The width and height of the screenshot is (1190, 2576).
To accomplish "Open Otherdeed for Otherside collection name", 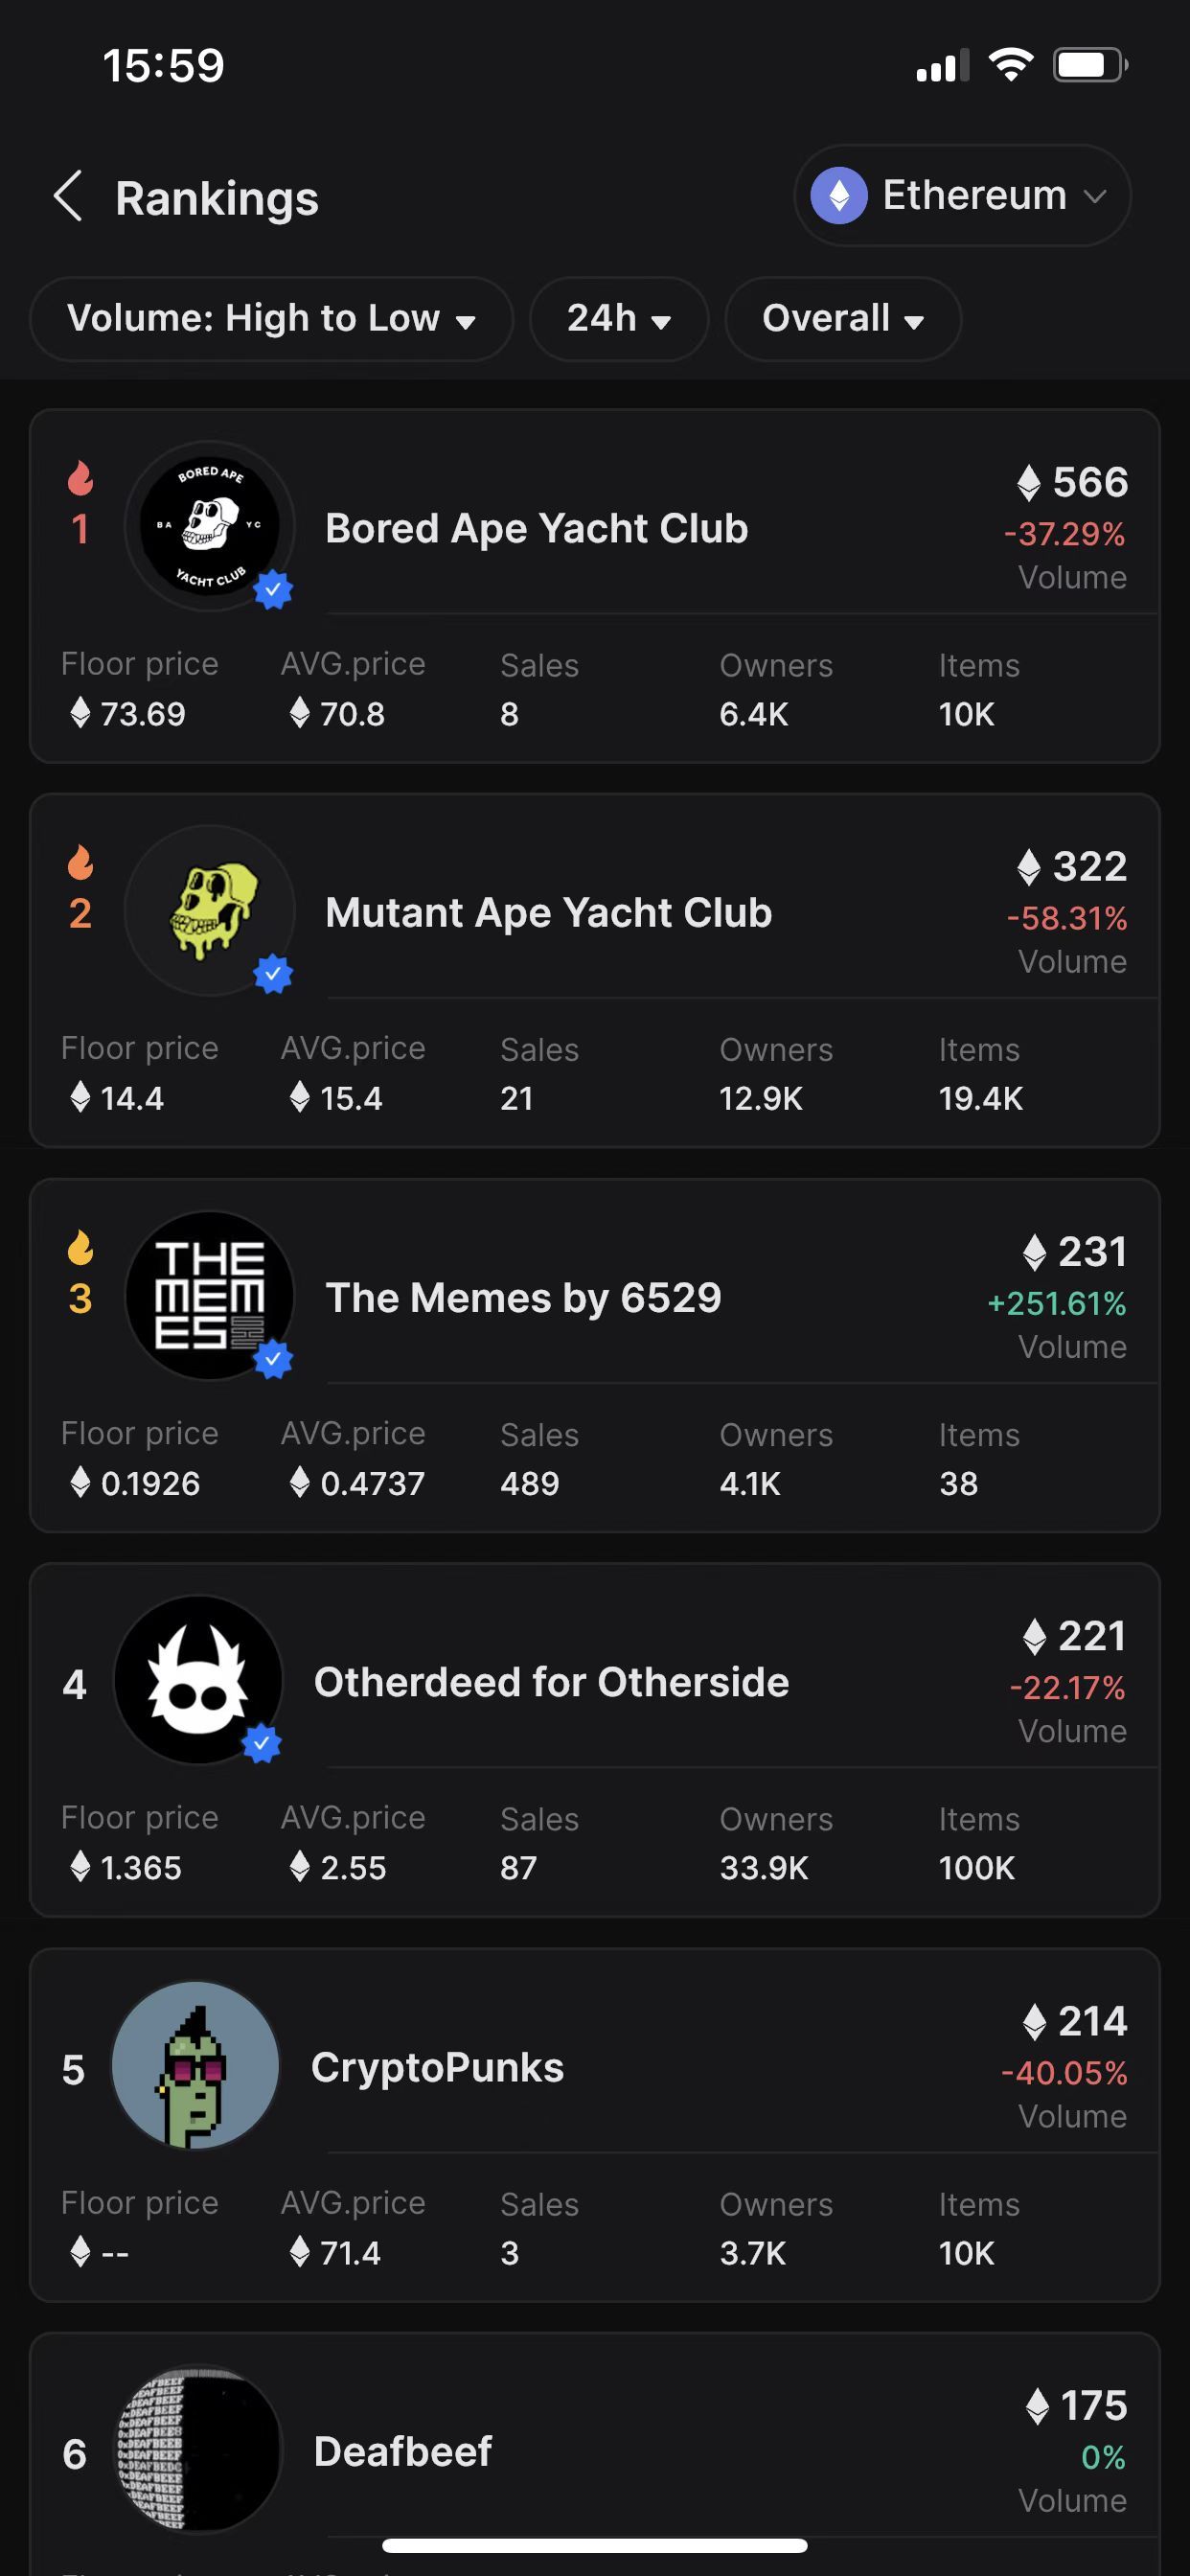I will (552, 1682).
